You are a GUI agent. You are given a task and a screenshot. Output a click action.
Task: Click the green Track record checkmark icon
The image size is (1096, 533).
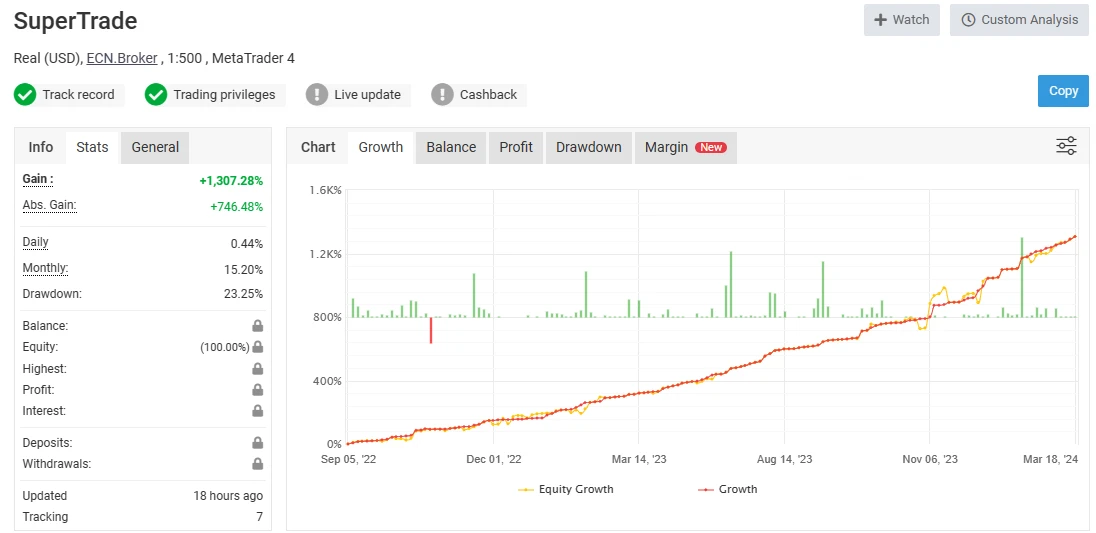(x=25, y=95)
